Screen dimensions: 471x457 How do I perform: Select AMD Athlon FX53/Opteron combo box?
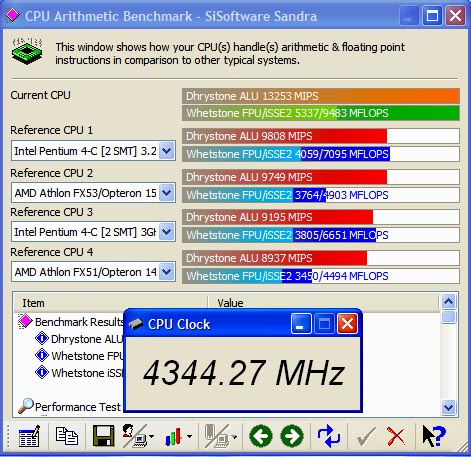click(93, 193)
